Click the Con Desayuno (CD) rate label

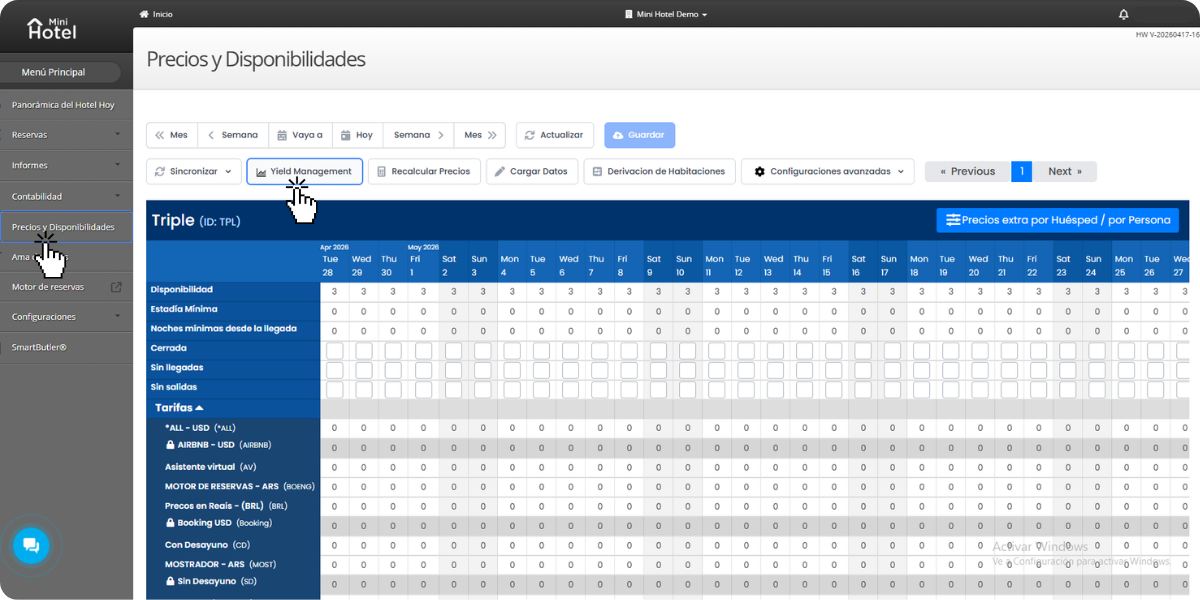coord(207,545)
